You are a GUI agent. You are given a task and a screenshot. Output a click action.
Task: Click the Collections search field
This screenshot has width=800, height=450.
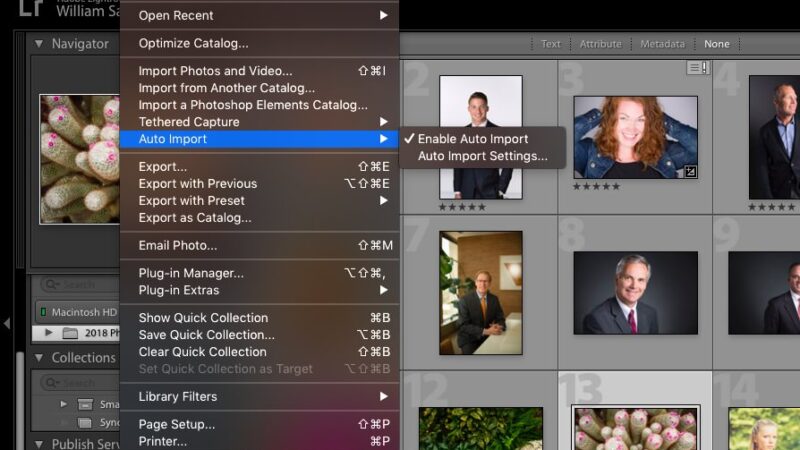[79, 382]
